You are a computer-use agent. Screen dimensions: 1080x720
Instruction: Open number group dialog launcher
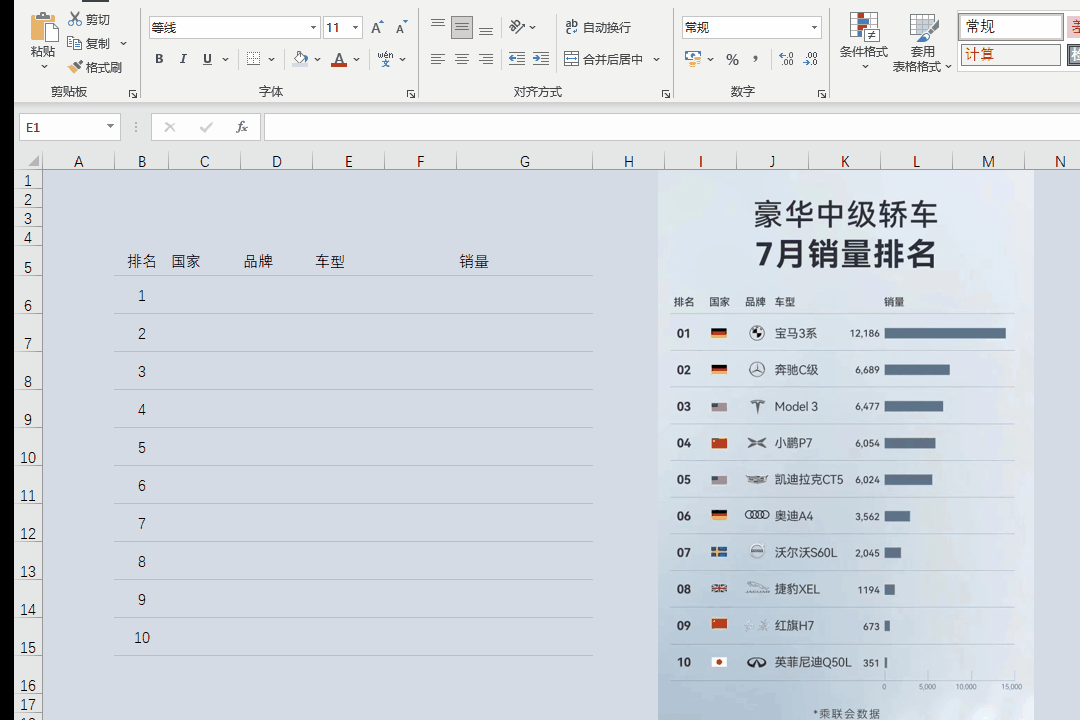click(822, 94)
